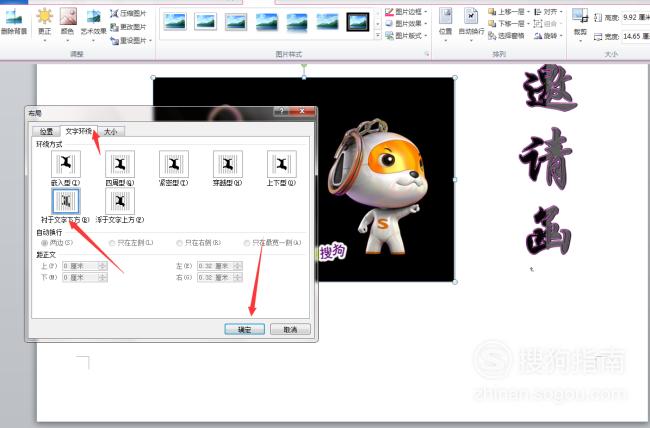This screenshot has width=650, height=428.
Task: Apply the third picture style thumbnail
Action: point(236,22)
